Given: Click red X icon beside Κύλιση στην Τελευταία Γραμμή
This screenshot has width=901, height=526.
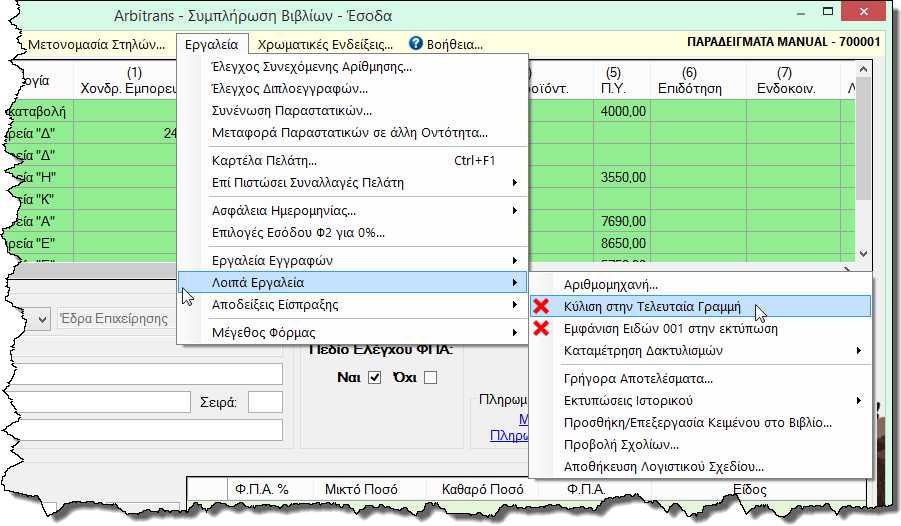Looking at the screenshot, I should click(541, 306).
